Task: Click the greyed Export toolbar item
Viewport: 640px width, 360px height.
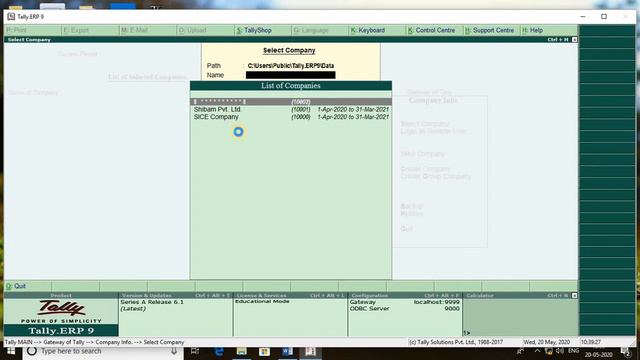Action: click(x=76, y=30)
